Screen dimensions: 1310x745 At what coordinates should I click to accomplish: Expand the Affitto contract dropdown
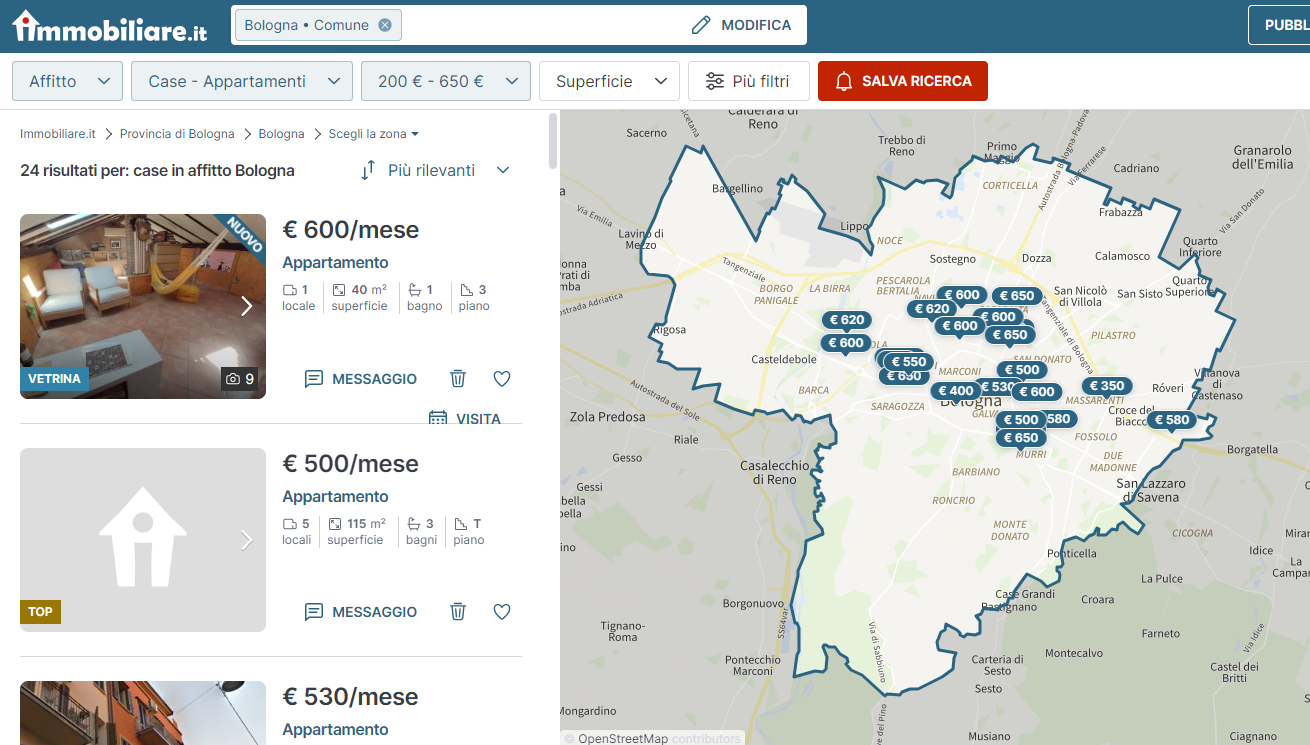(x=67, y=81)
